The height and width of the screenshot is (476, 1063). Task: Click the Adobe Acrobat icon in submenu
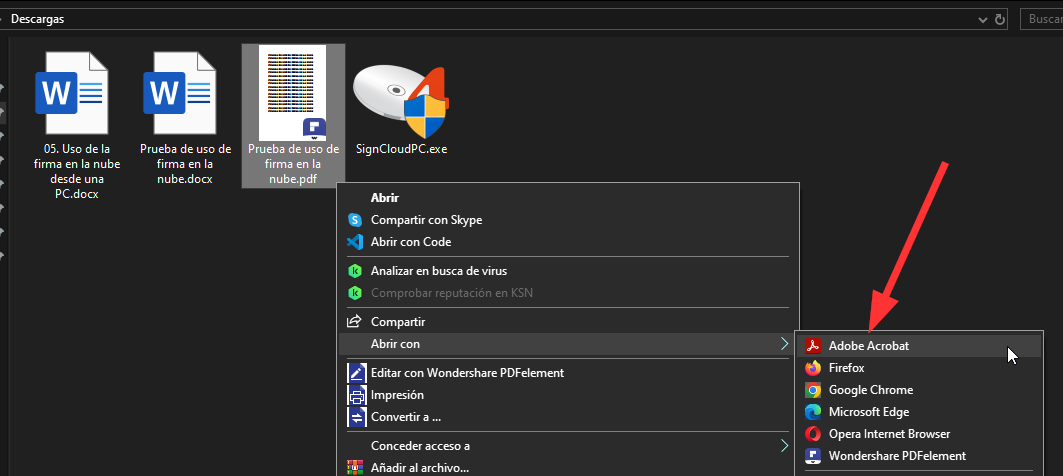813,346
